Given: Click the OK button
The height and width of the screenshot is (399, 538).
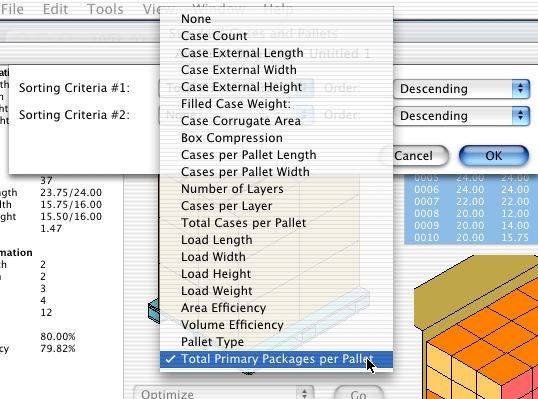Looking at the screenshot, I should pos(494,156).
